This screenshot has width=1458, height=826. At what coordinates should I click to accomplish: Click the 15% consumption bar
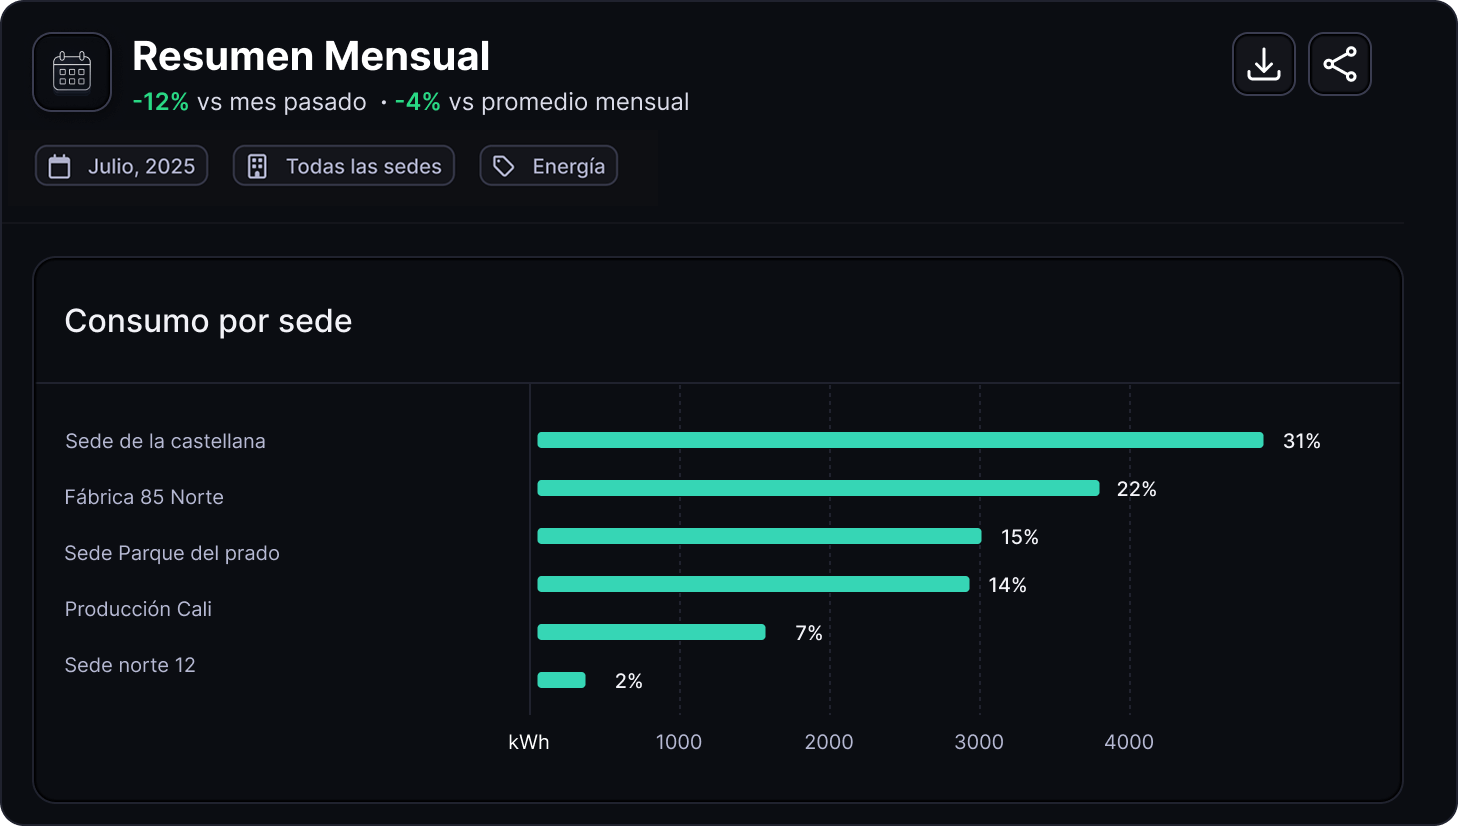[x=759, y=536]
